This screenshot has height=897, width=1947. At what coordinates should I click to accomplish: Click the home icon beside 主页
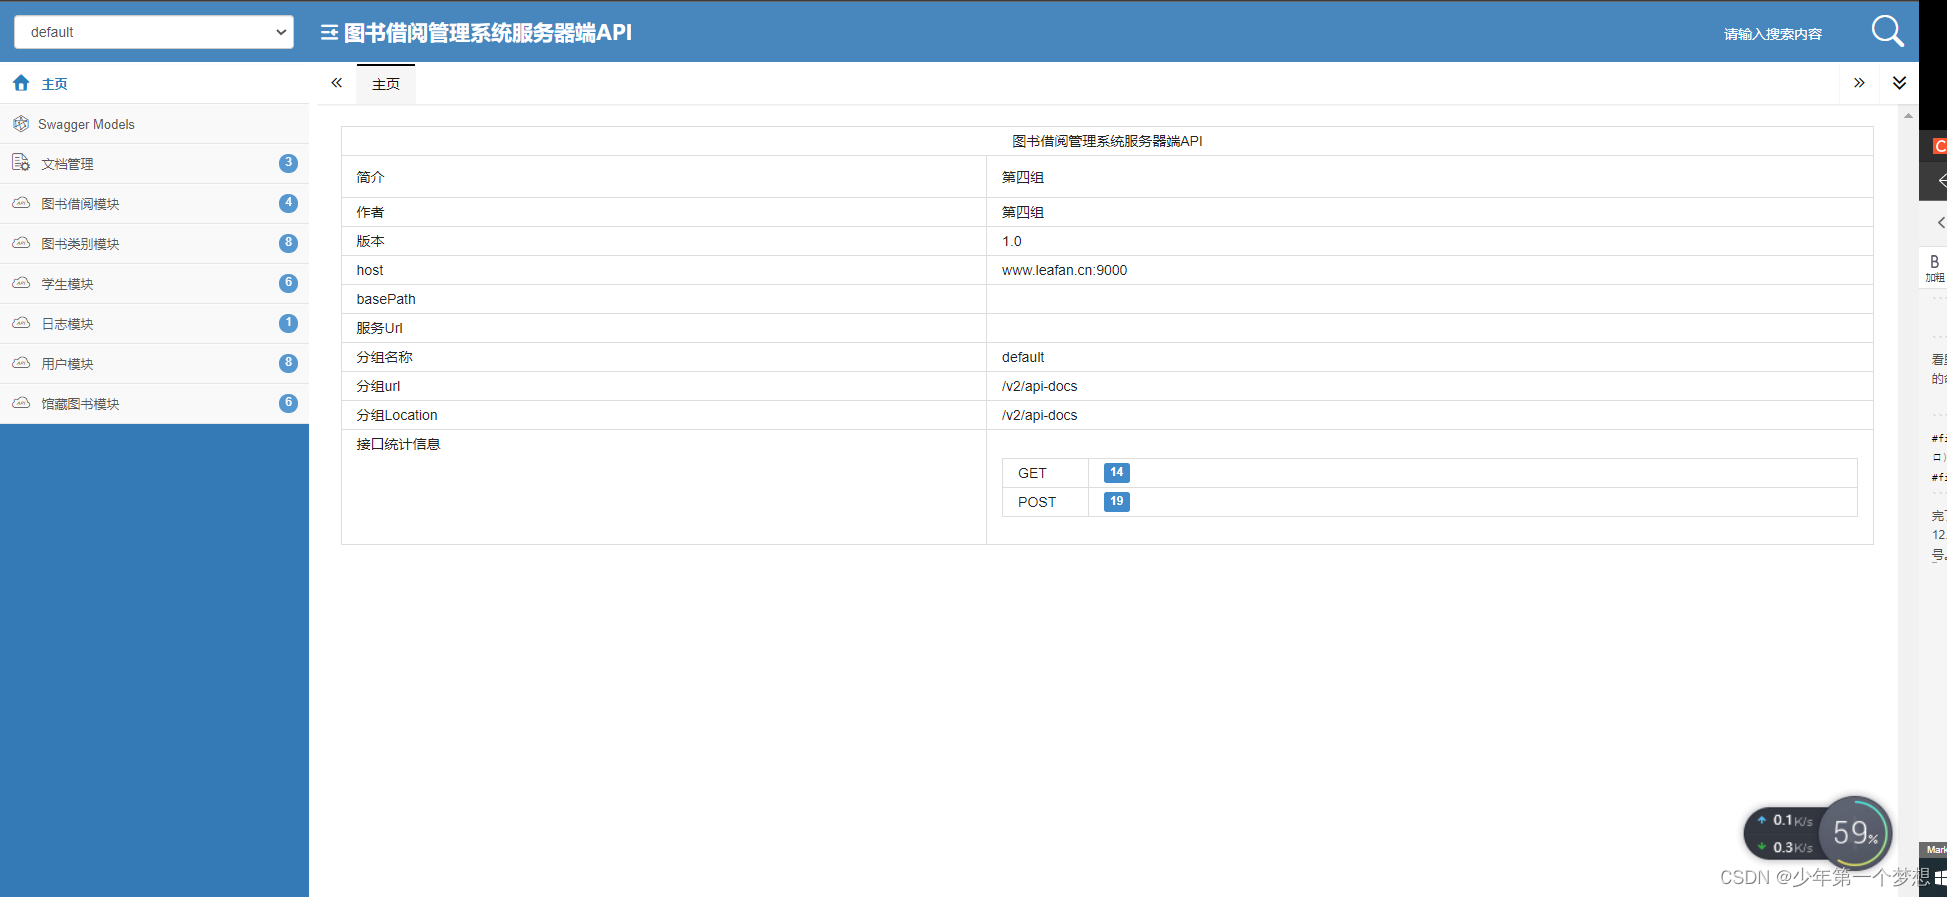(x=21, y=83)
